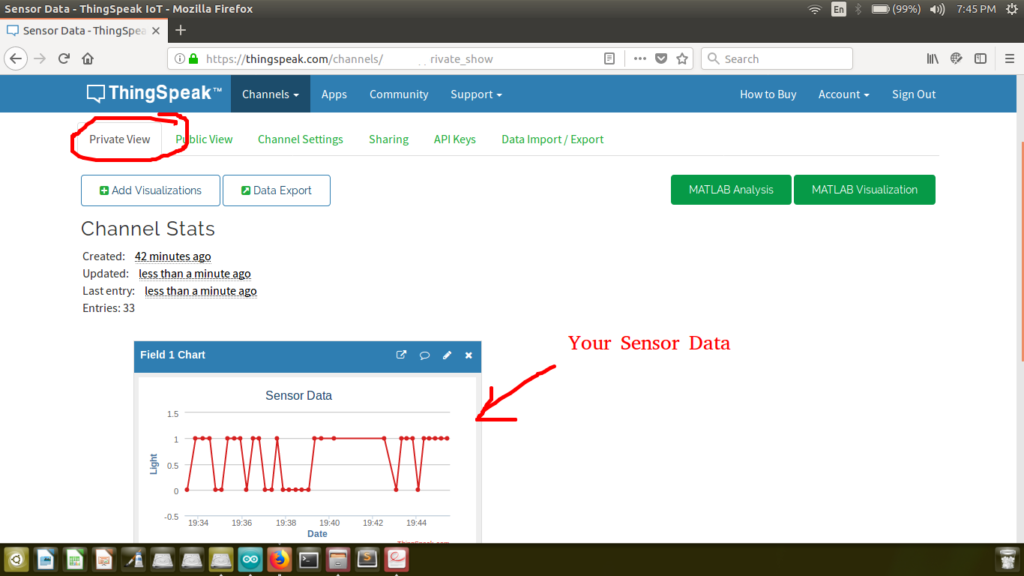Viewport: 1024px width, 576px height.
Task: Close the Sensor Data tab
Action: tap(155, 31)
